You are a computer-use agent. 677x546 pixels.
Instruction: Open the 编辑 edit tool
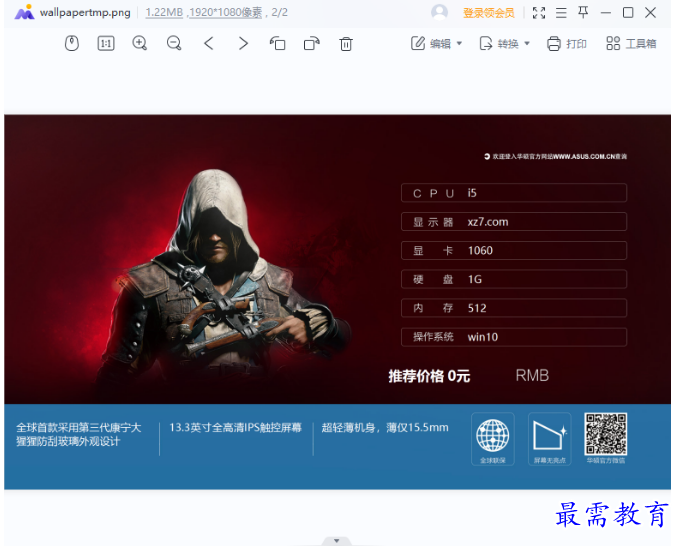tap(430, 44)
